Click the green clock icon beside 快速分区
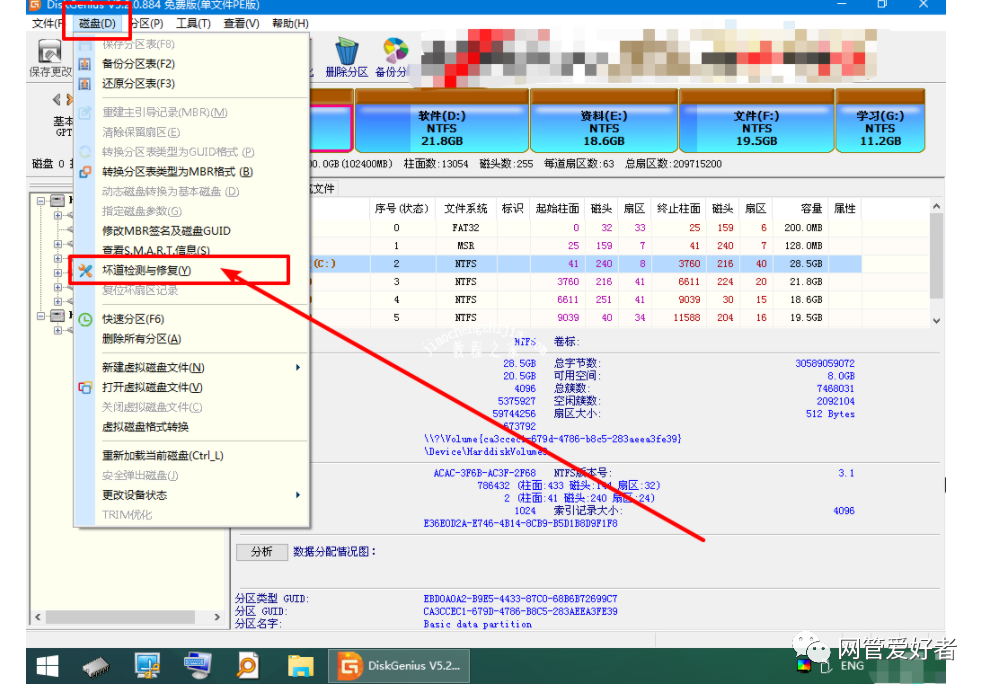 (x=85, y=319)
